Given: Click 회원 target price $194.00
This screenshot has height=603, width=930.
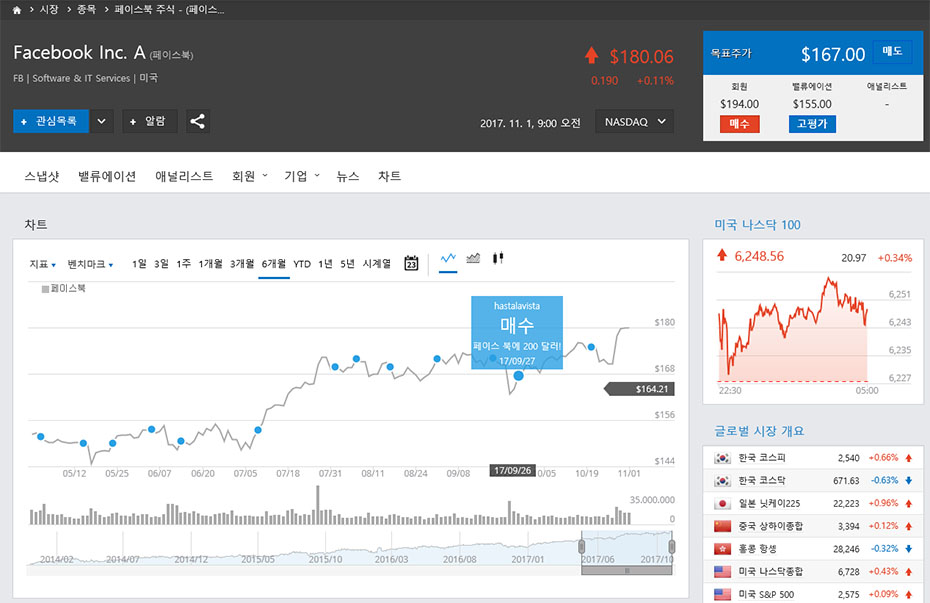Looking at the screenshot, I should point(740,104).
